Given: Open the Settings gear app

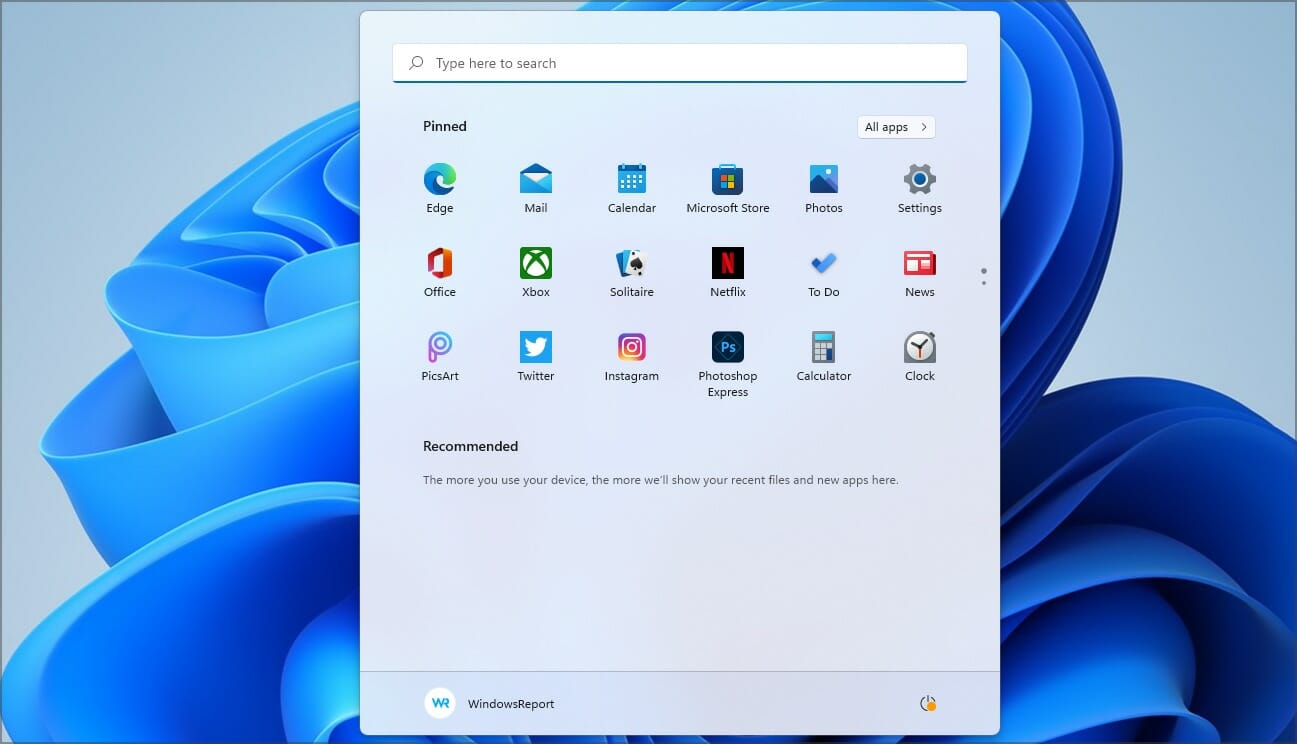Looking at the screenshot, I should pyautogui.click(x=920, y=189).
